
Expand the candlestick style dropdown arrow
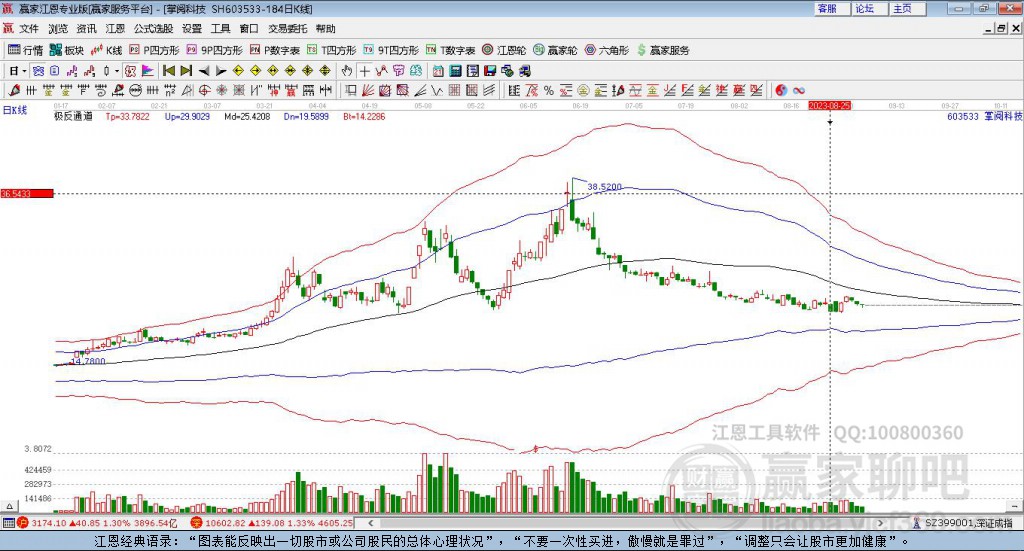tap(117, 71)
